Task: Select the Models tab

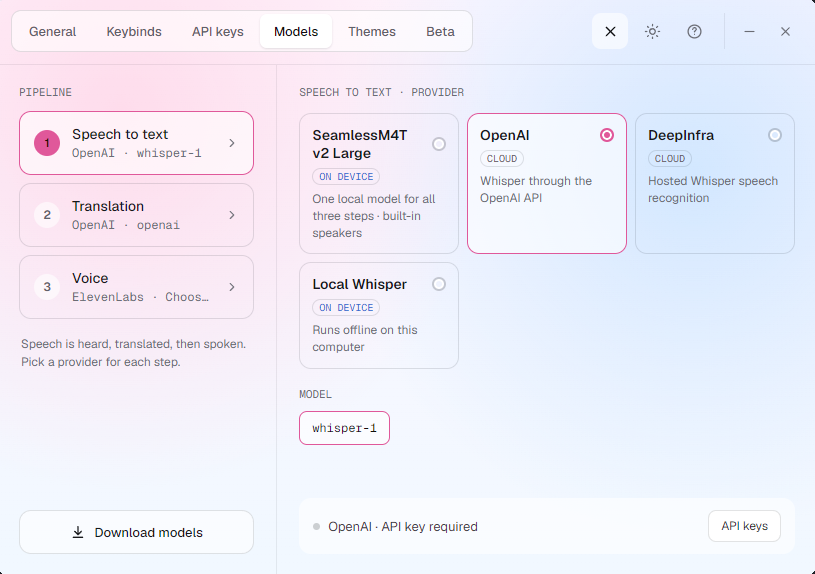Action: pos(296,32)
